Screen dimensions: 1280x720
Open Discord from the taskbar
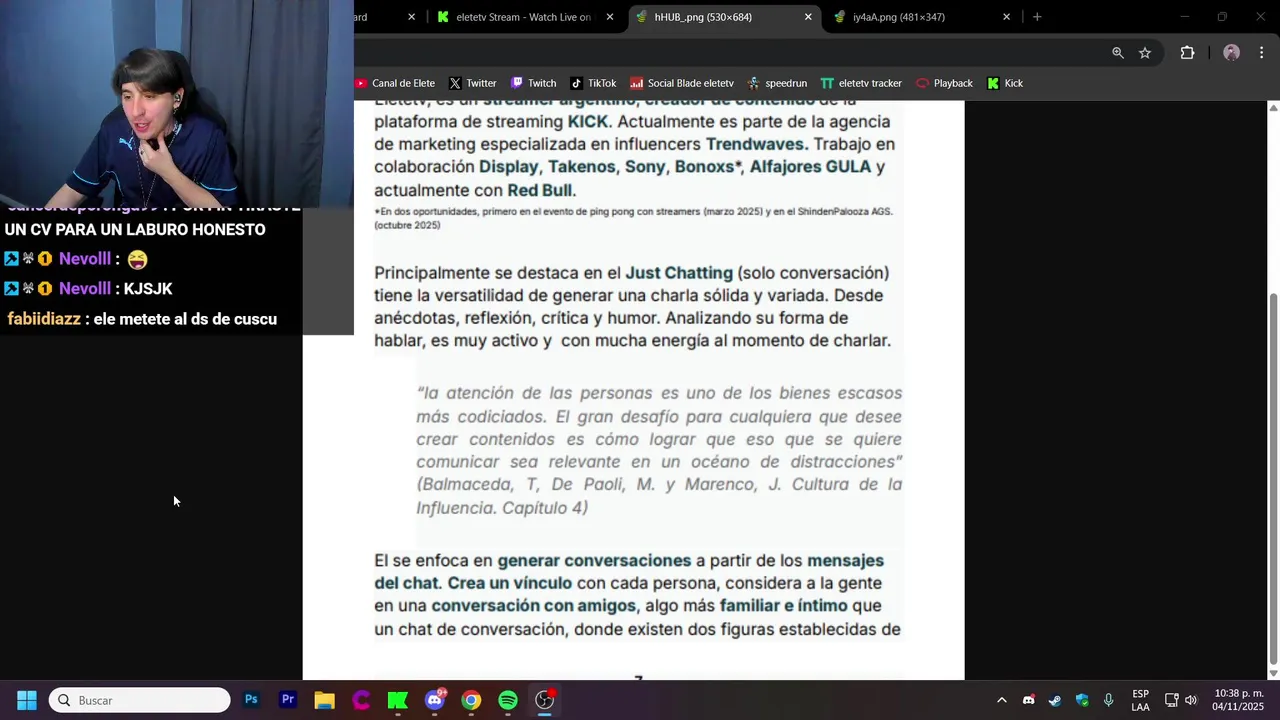click(435, 700)
